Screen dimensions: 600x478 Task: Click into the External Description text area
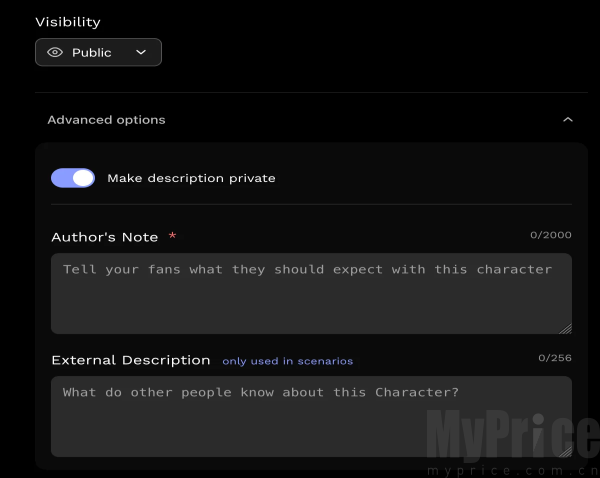point(311,416)
